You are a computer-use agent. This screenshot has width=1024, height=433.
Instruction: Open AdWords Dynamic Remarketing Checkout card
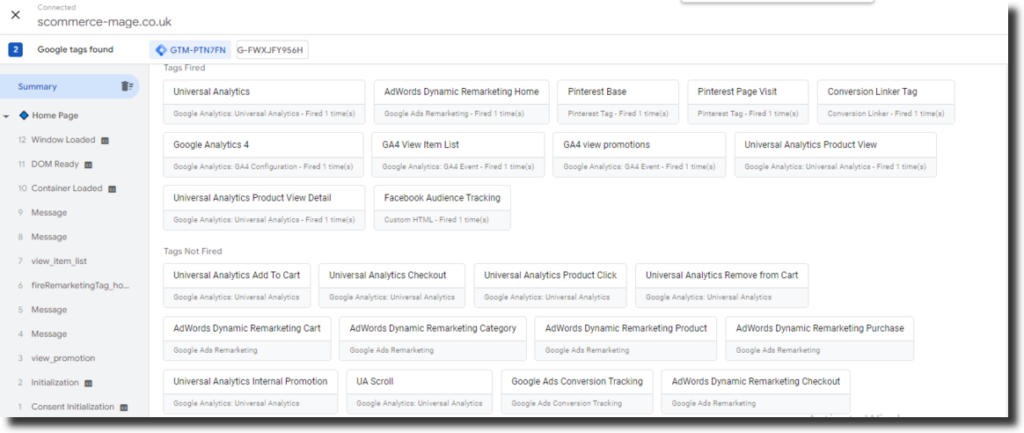(756, 391)
